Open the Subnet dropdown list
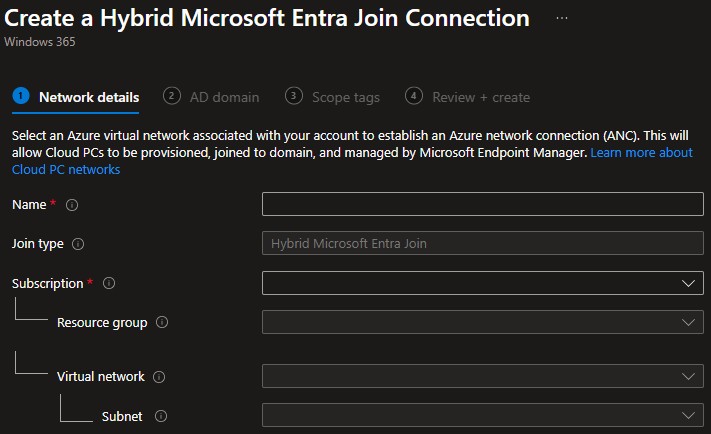This screenshot has width=711, height=434. point(482,416)
